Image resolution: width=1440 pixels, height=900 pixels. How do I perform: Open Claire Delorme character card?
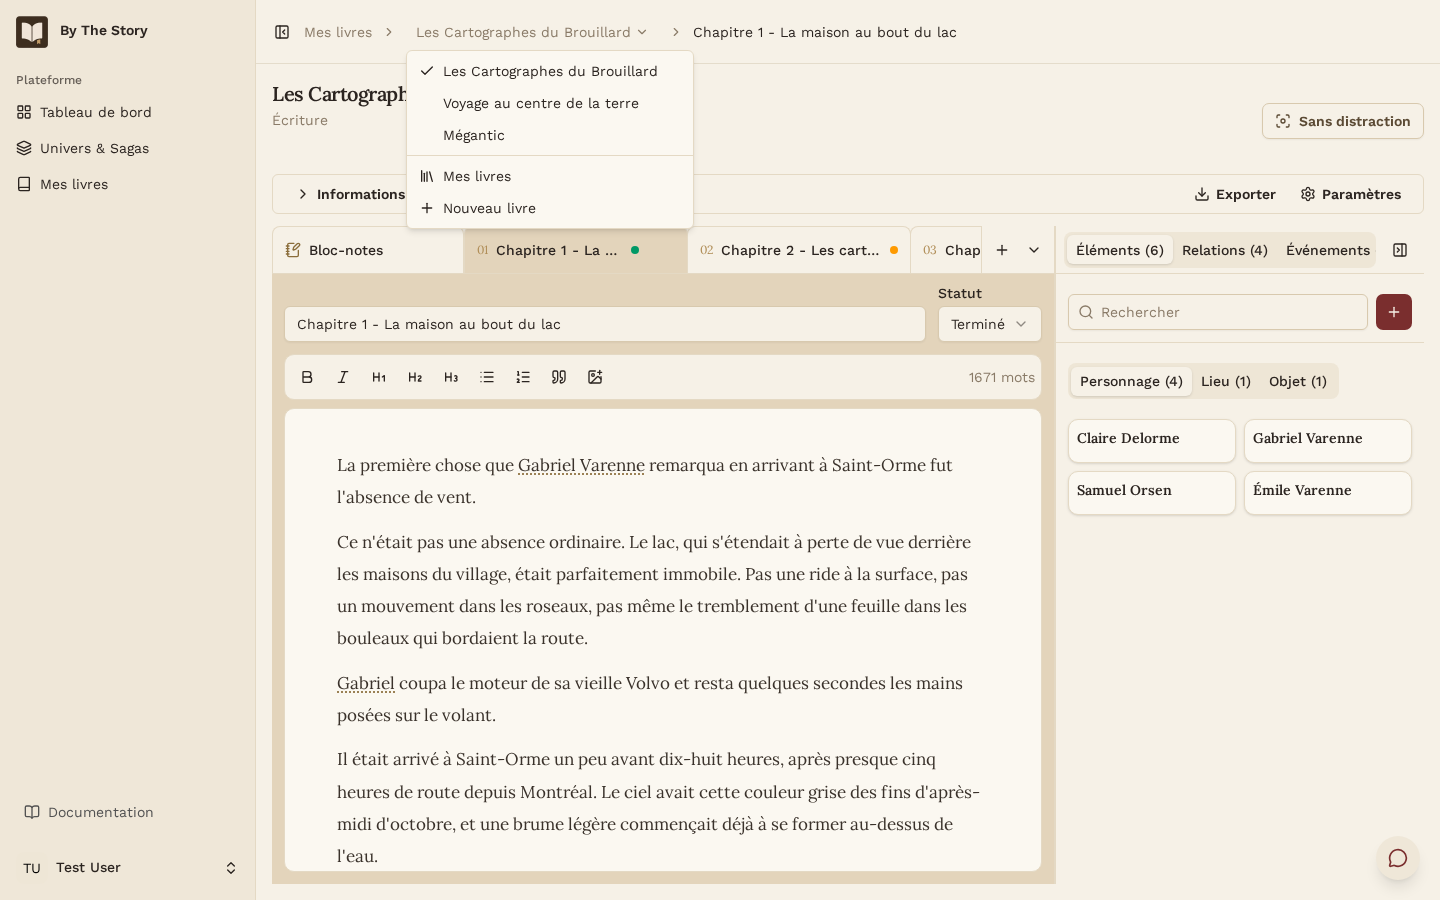click(x=1152, y=441)
